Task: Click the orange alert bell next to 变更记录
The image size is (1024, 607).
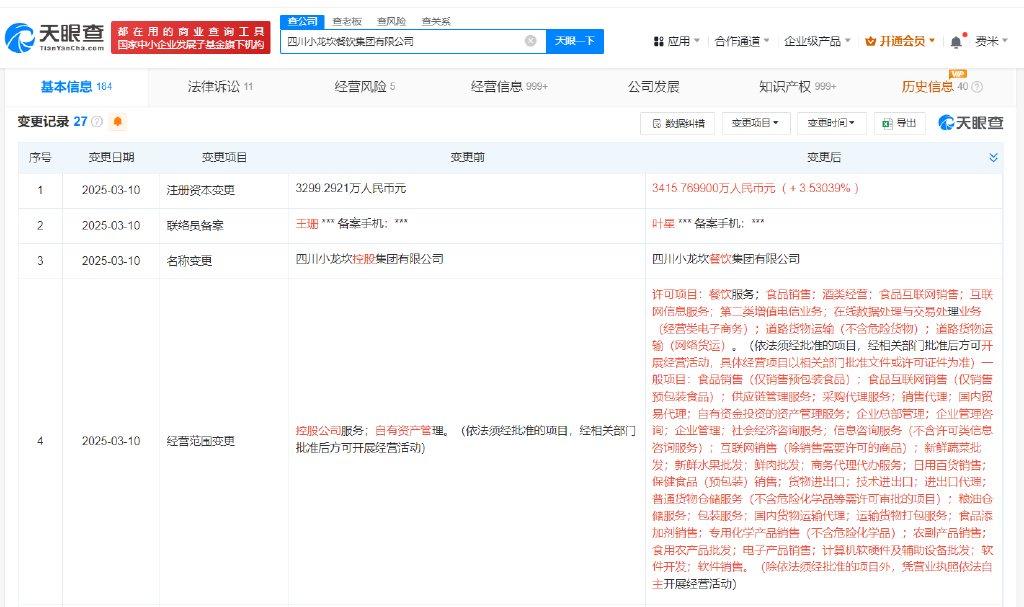Action: (118, 122)
